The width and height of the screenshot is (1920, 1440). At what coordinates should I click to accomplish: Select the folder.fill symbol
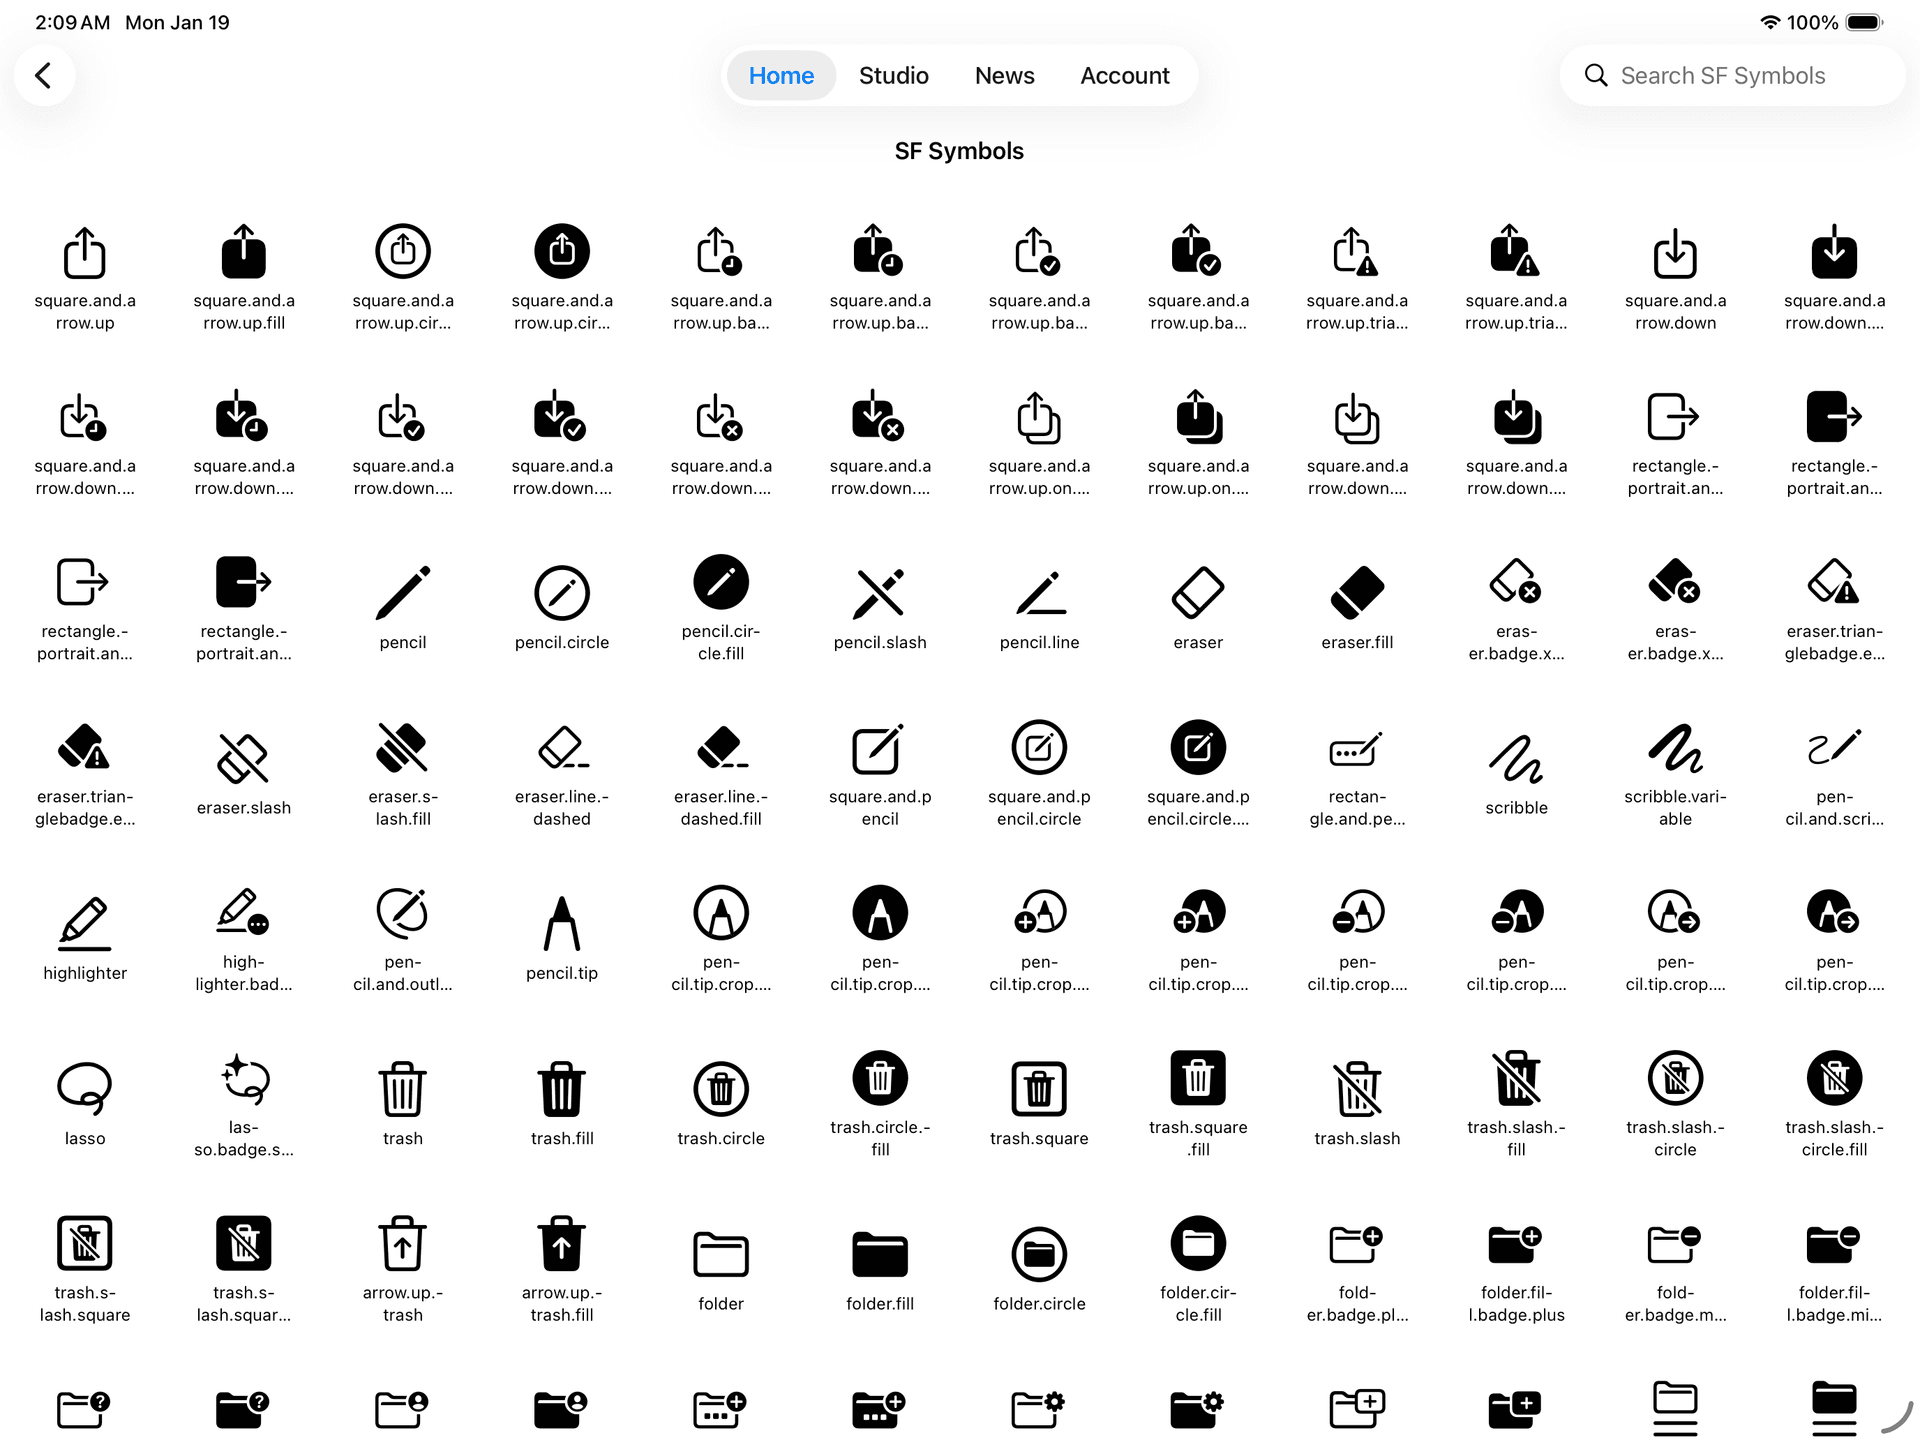(879, 1253)
